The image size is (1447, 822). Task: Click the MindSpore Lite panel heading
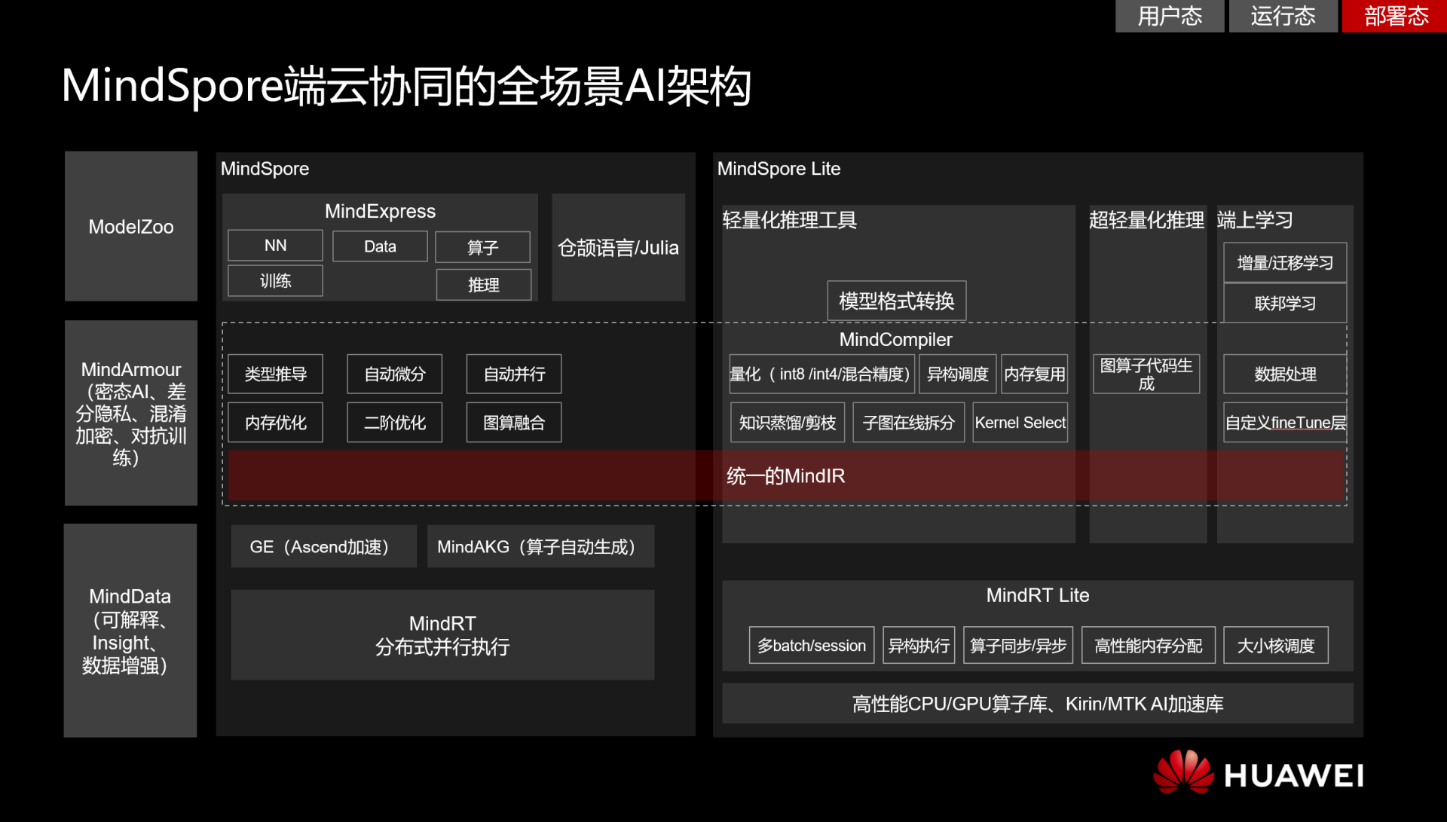(x=779, y=169)
